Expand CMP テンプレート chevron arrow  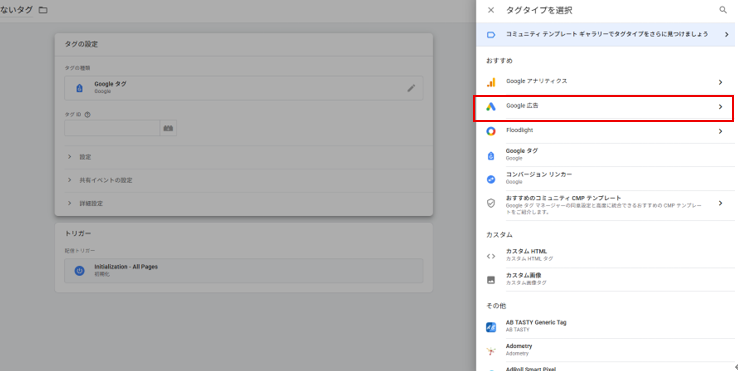tap(720, 203)
